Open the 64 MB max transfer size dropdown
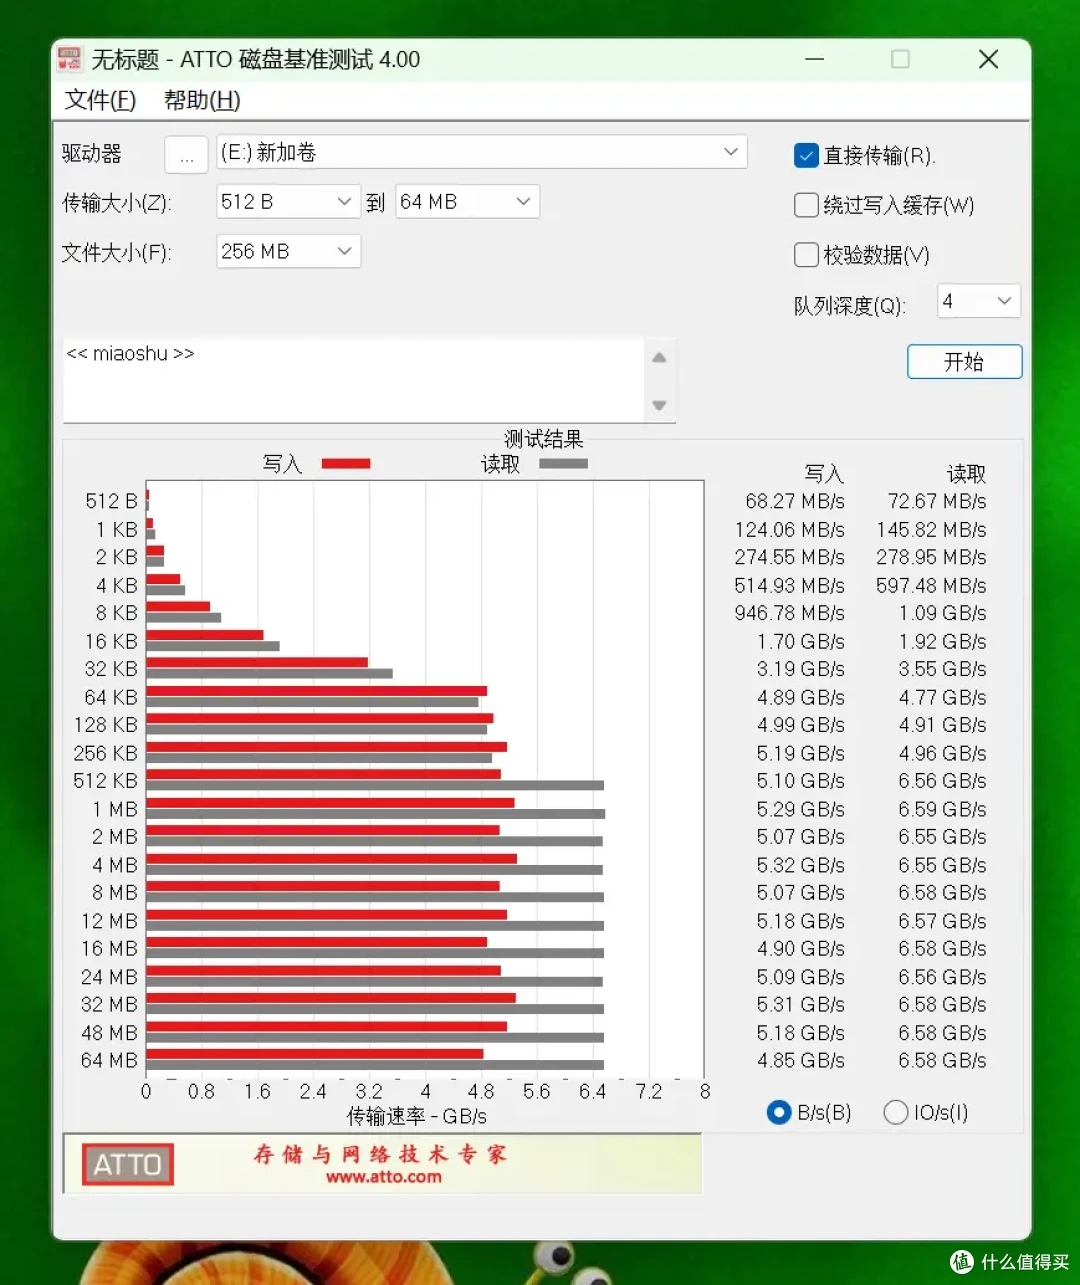The width and height of the screenshot is (1080, 1285). tap(467, 201)
